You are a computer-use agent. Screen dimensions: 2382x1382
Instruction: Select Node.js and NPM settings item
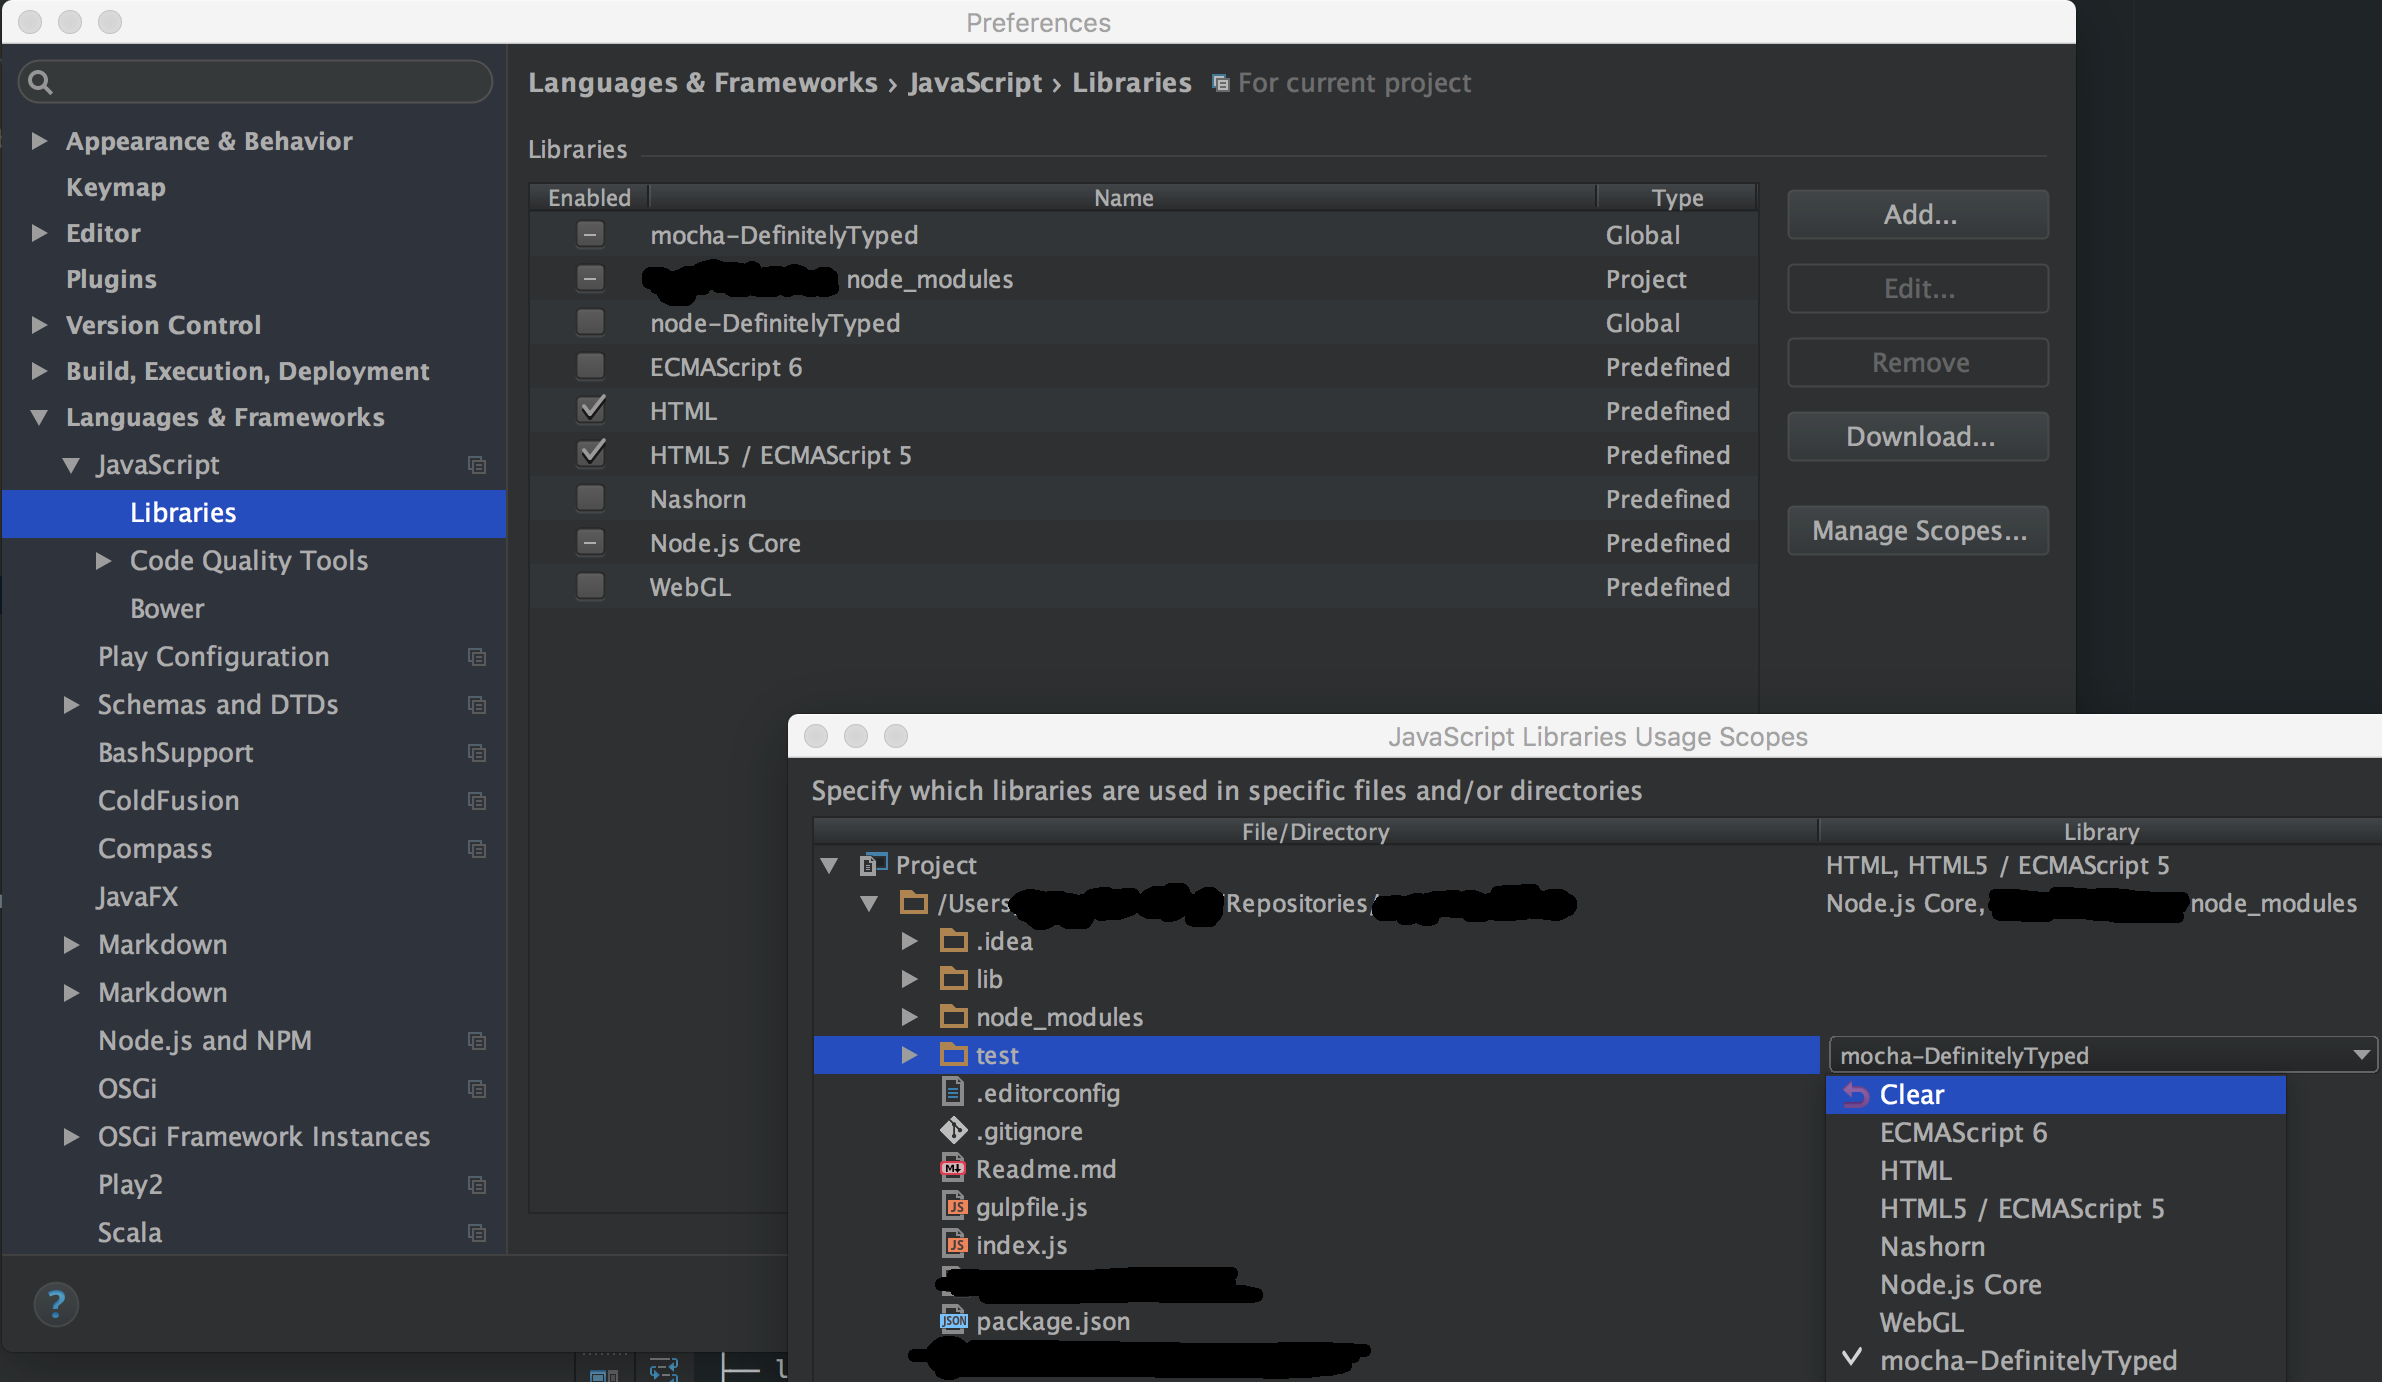coord(204,1041)
